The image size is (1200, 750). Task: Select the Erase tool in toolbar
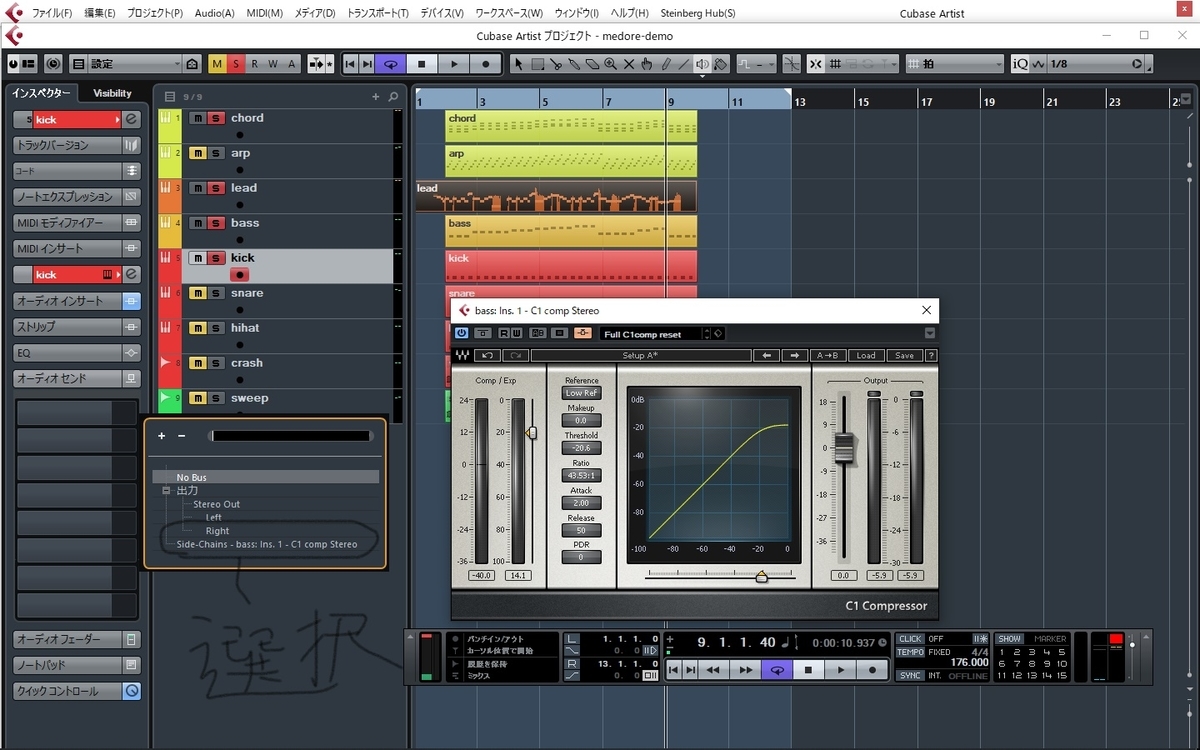pyautogui.click(x=592, y=64)
